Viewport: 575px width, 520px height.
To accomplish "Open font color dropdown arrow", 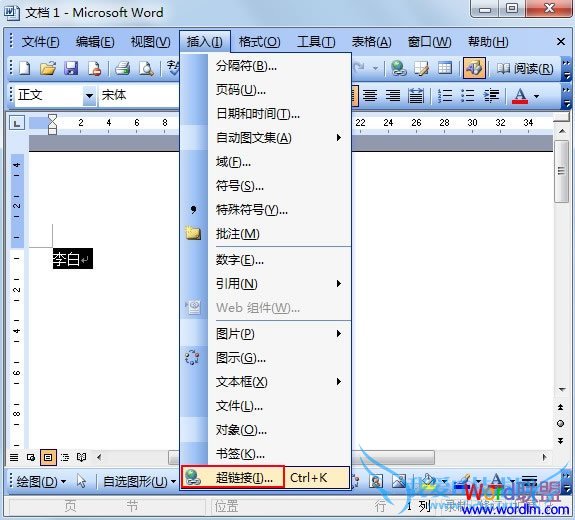I will click(x=536, y=96).
